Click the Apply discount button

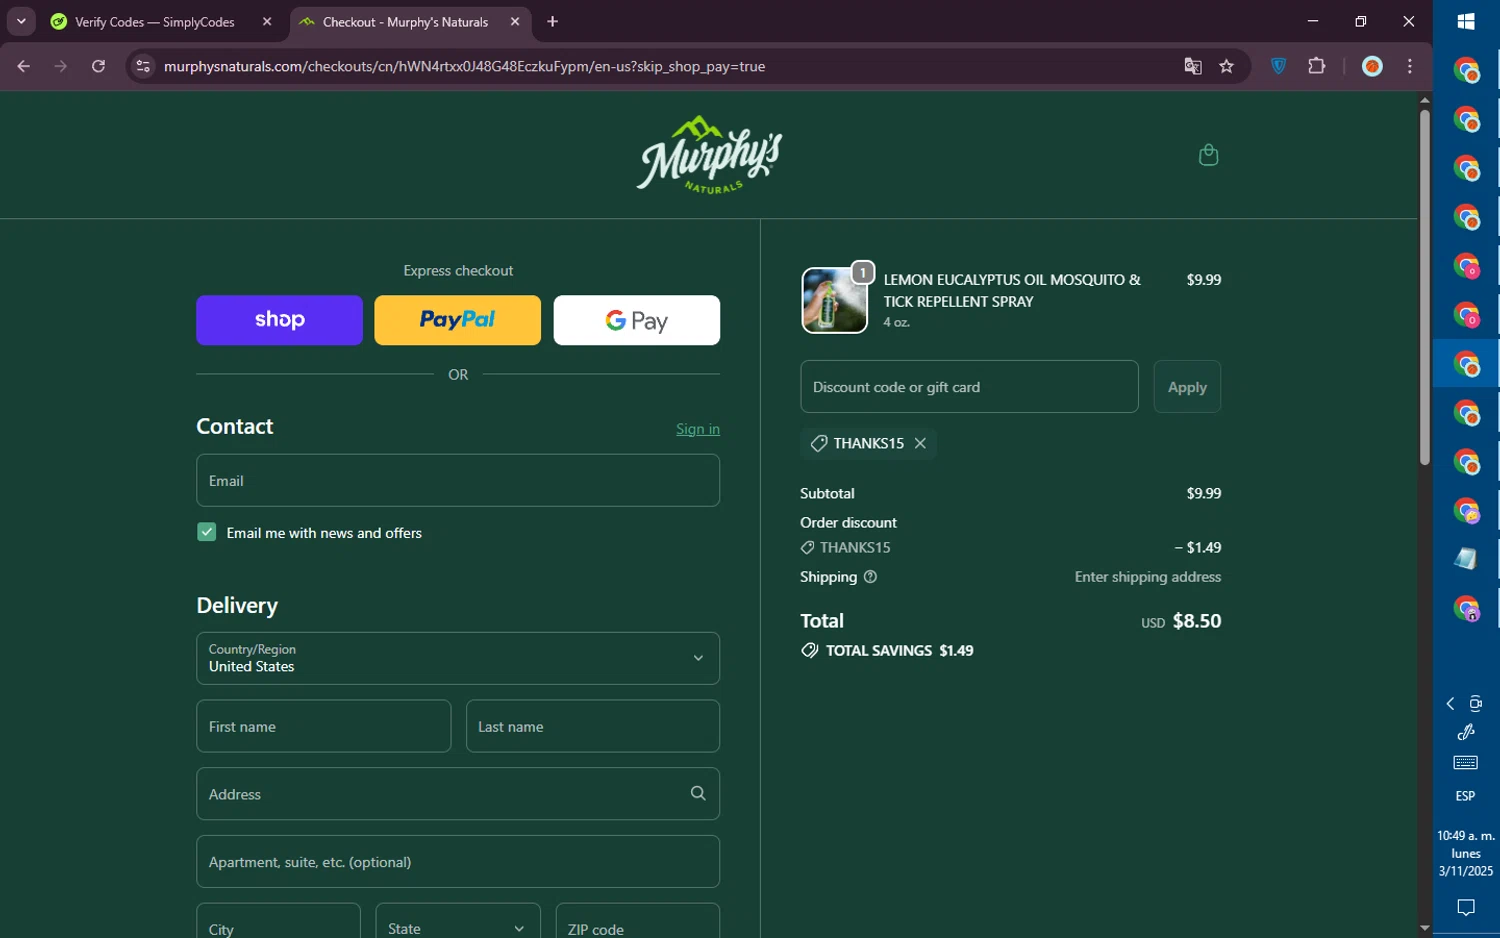click(1187, 387)
